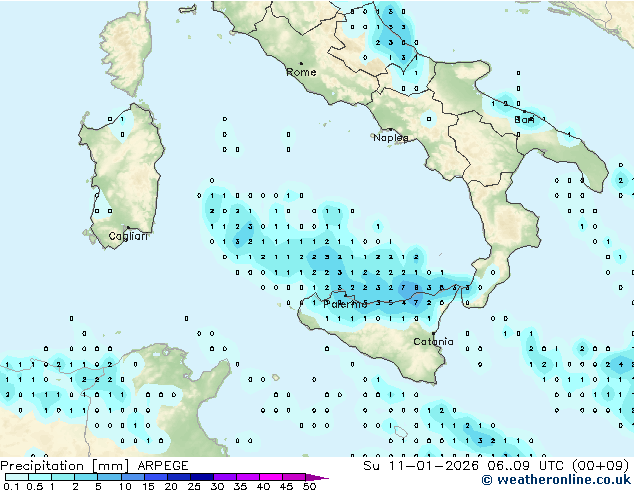634x490 pixels.
Task: Click the legend value 0.5
Action: point(34,486)
